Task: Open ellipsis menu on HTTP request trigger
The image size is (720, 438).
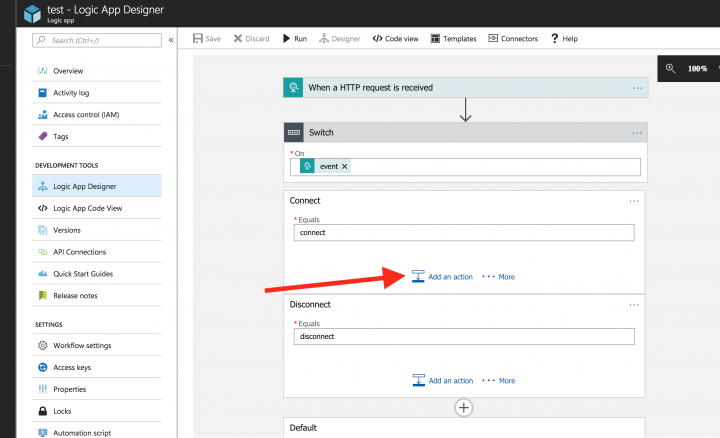Action: pyautogui.click(x=637, y=88)
